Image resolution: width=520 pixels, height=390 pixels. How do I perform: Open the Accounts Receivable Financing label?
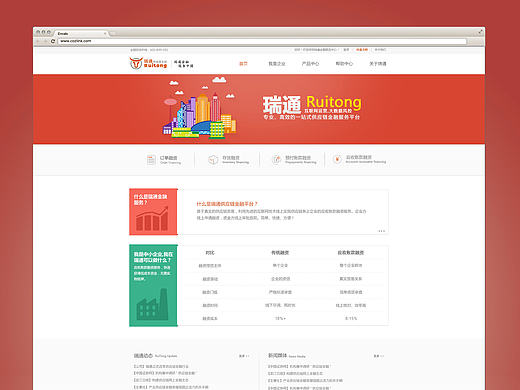pyautogui.click(x=366, y=159)
